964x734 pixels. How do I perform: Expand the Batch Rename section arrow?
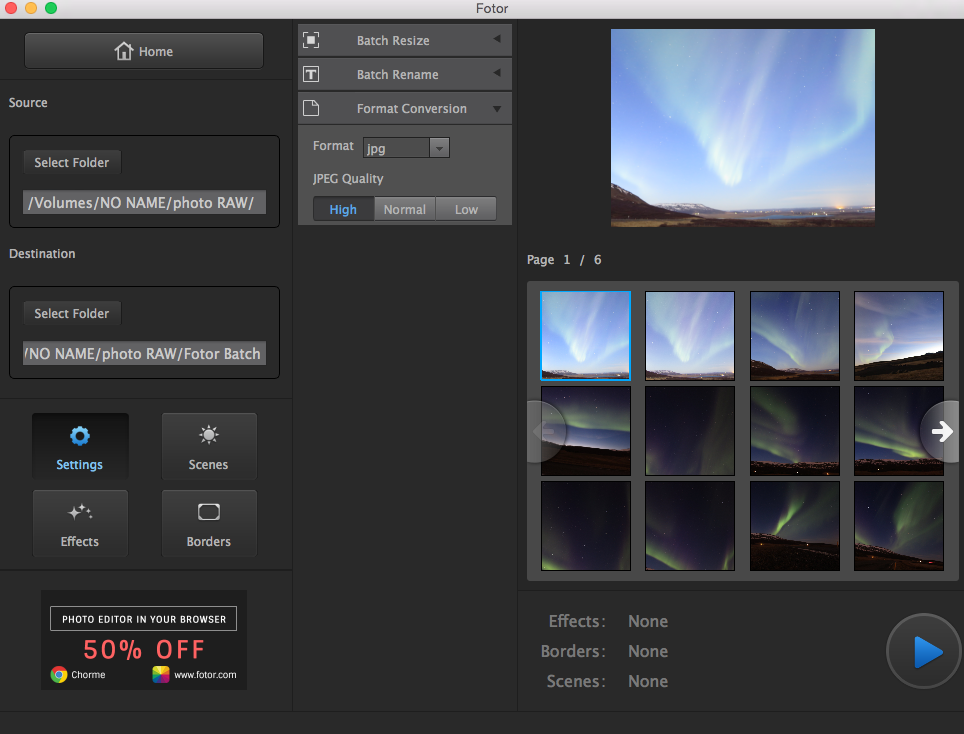(496, 74)
